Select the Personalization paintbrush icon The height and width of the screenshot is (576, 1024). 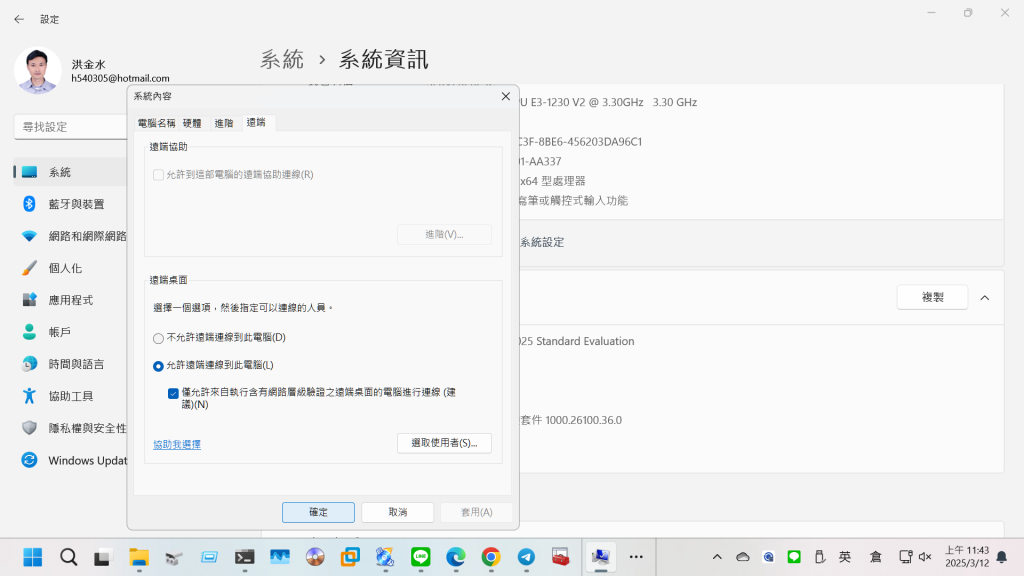coord(29,268)
